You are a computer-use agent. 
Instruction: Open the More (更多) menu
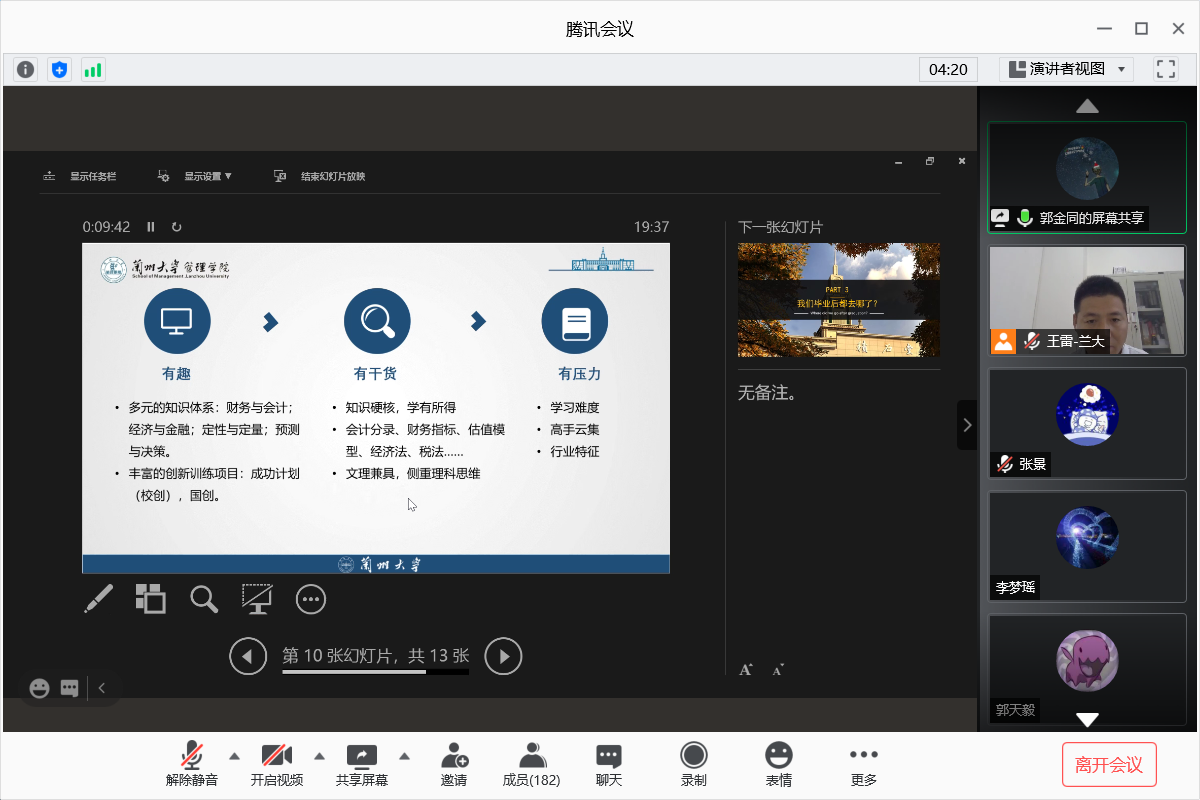[x=863, y=764]
